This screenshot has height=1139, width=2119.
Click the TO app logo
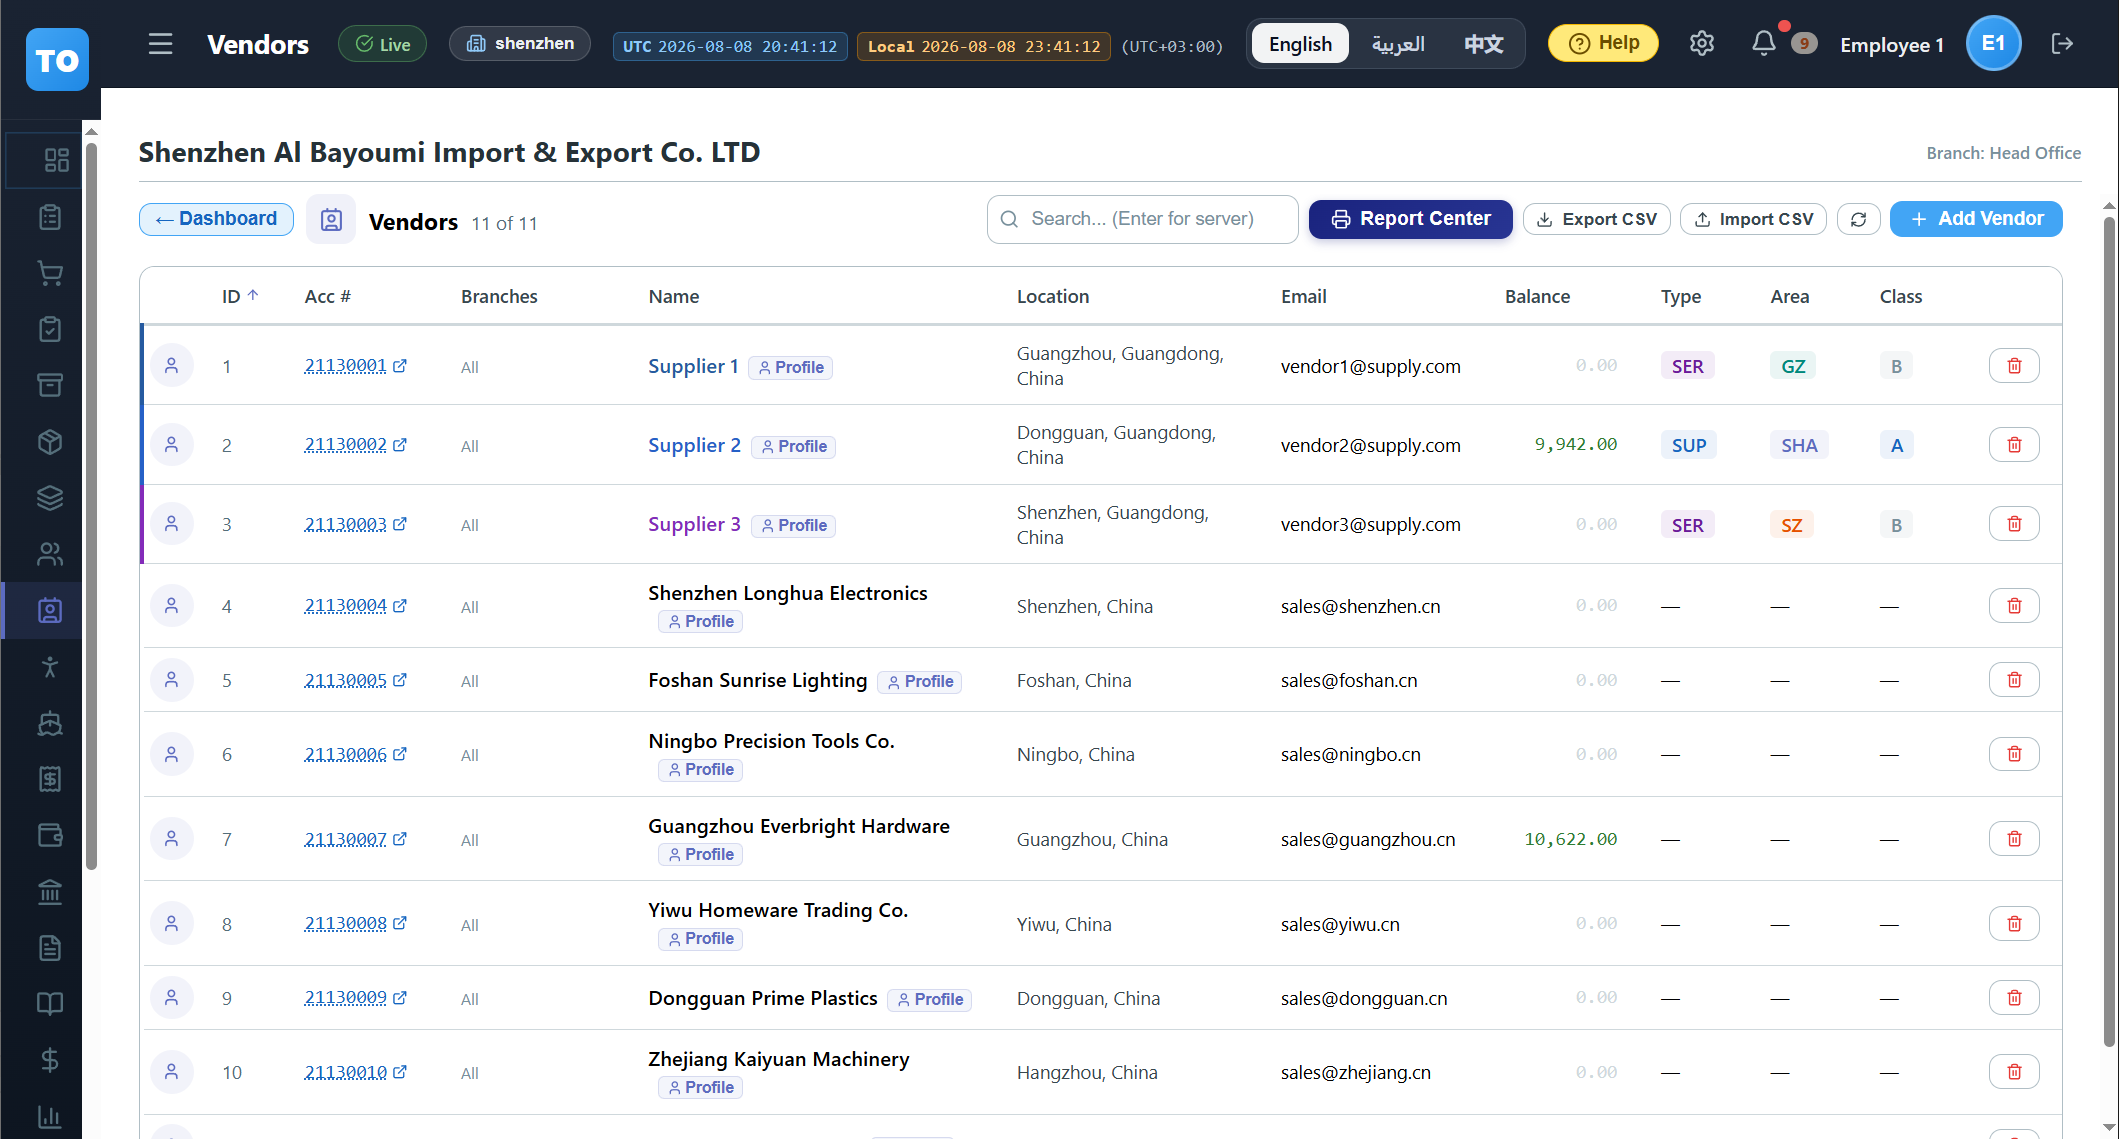[57, 60]
